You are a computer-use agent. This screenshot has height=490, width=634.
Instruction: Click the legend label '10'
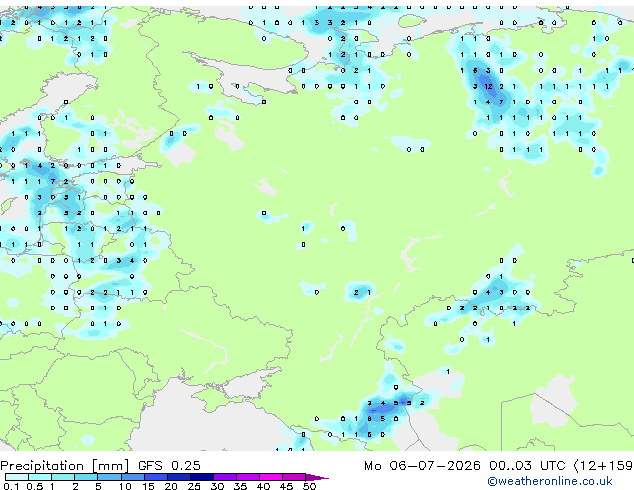tap(125, 486)
